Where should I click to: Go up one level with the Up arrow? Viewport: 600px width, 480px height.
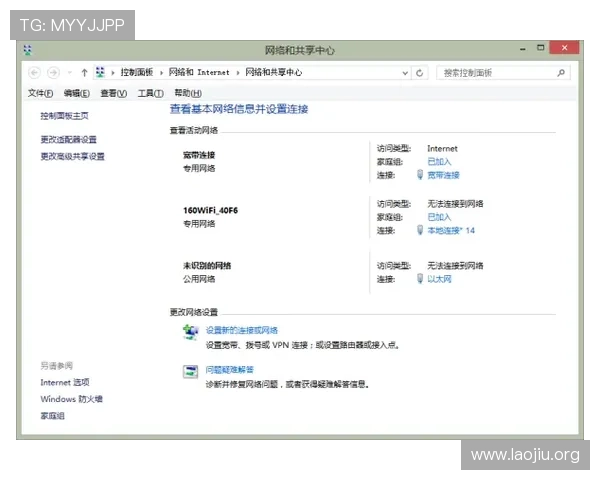[x=84, y=72]
